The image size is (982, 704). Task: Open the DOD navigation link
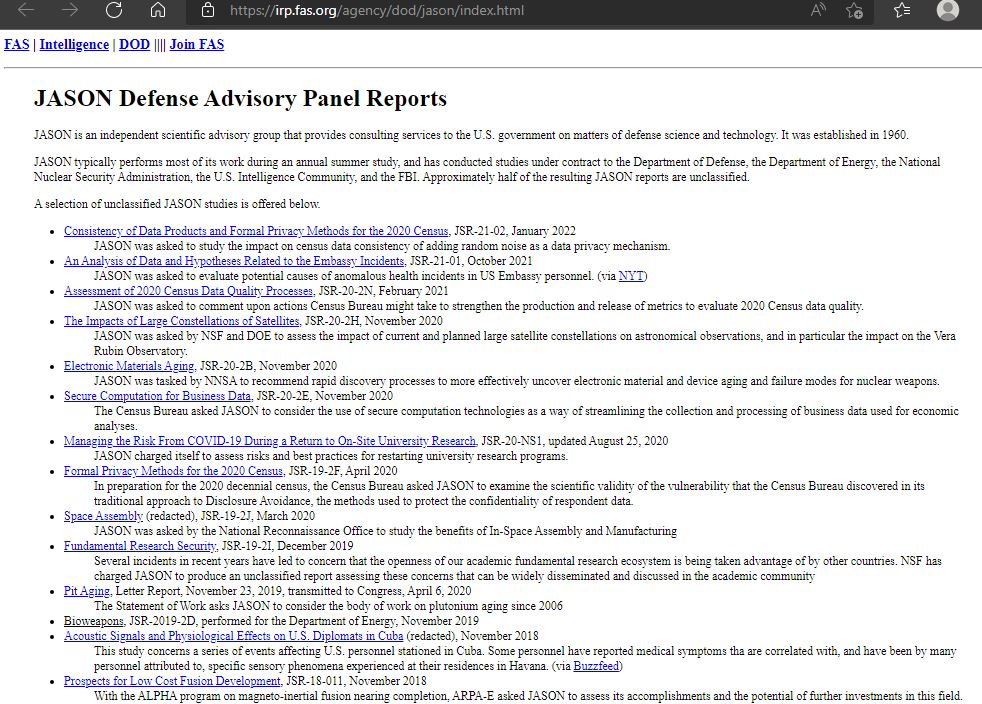tap(134, 44)
